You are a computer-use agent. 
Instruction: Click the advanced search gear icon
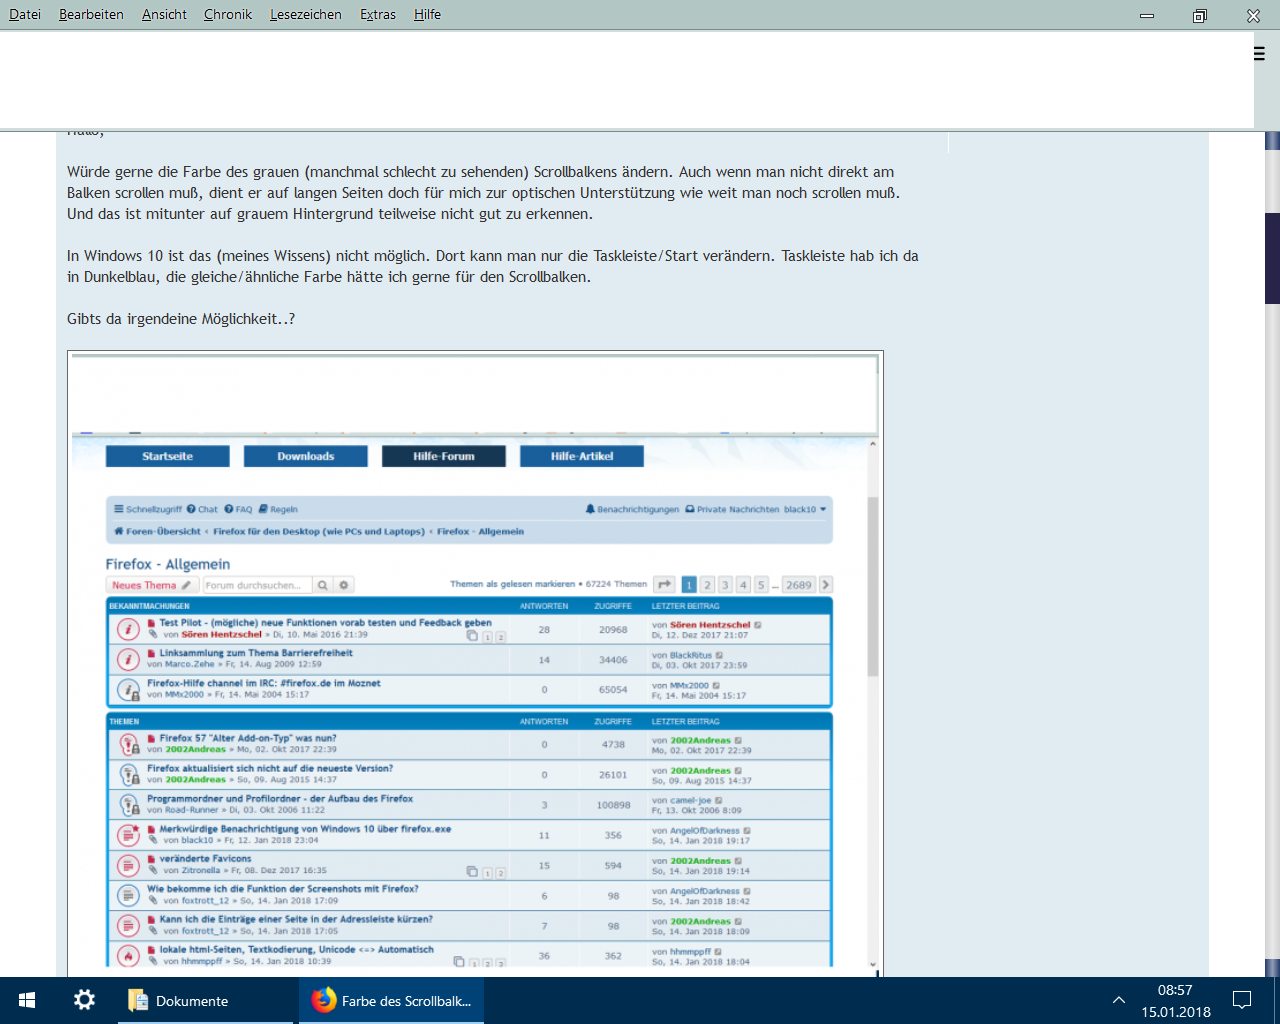344,585
